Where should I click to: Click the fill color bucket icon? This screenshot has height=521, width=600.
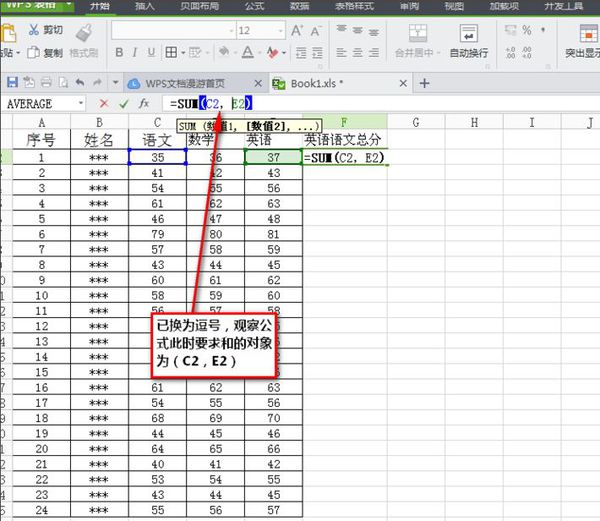click(224, 52)
